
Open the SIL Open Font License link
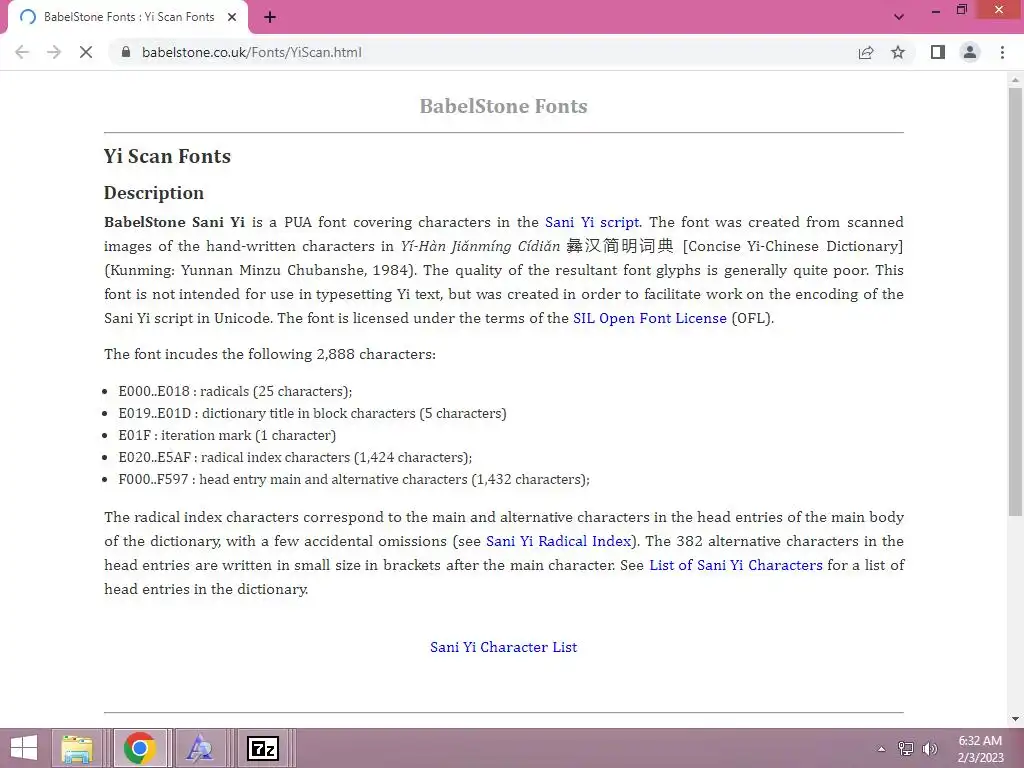point(650,318)
